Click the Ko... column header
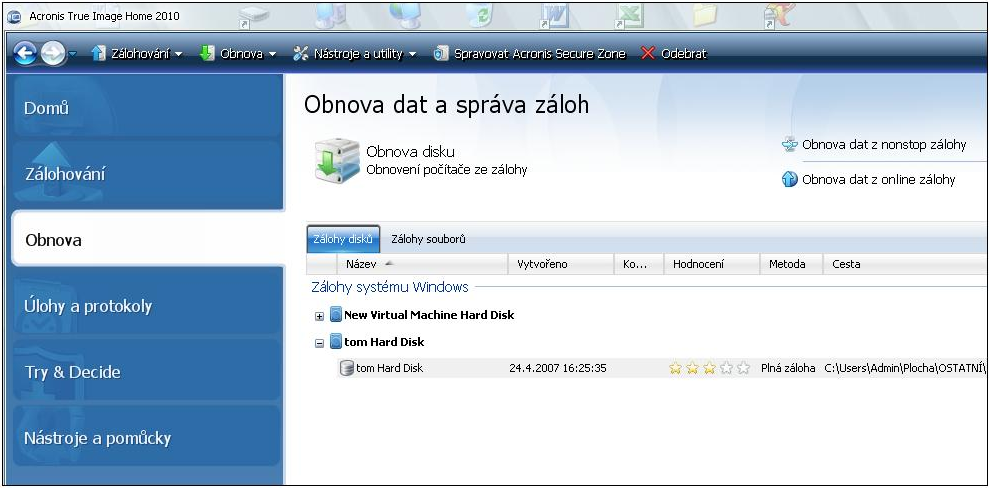990x488 pixels. [x=639, y=264]
